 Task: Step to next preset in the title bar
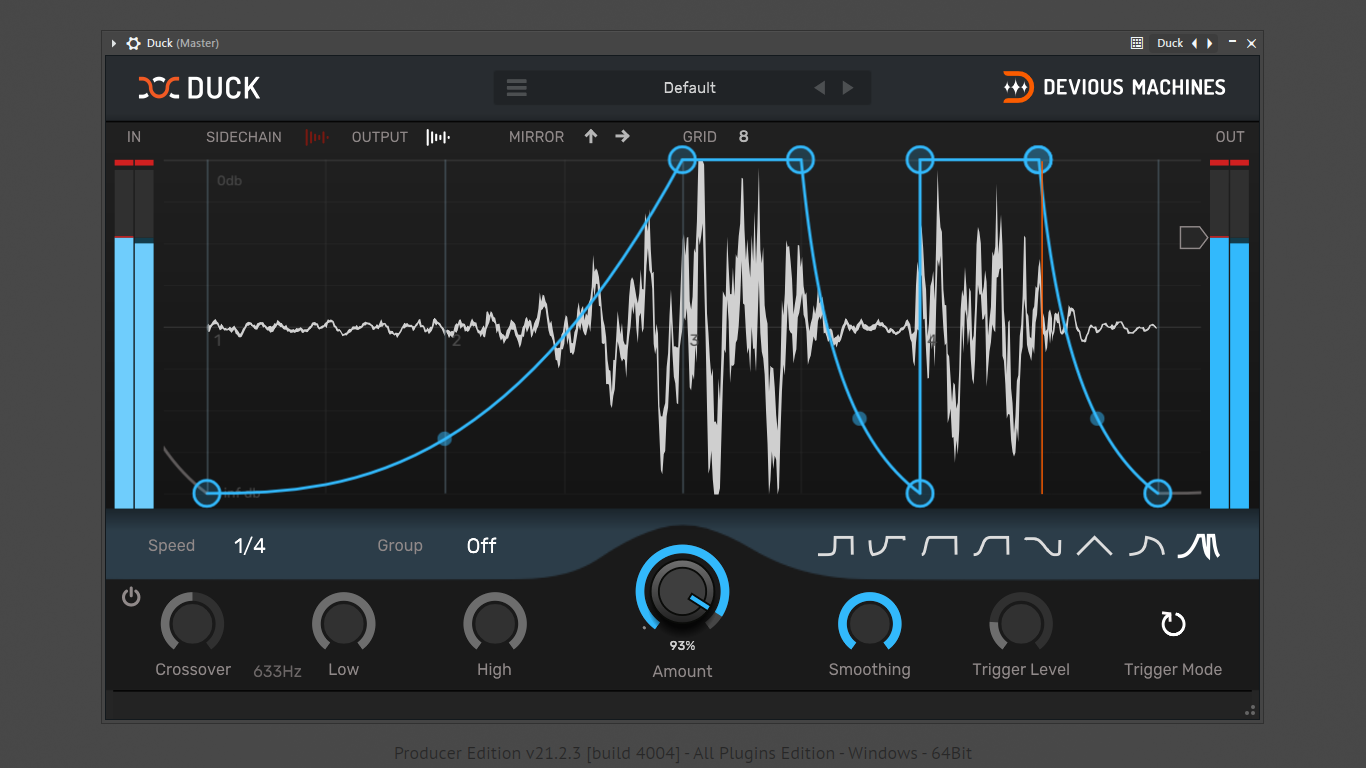click(x=1210, y=43)
